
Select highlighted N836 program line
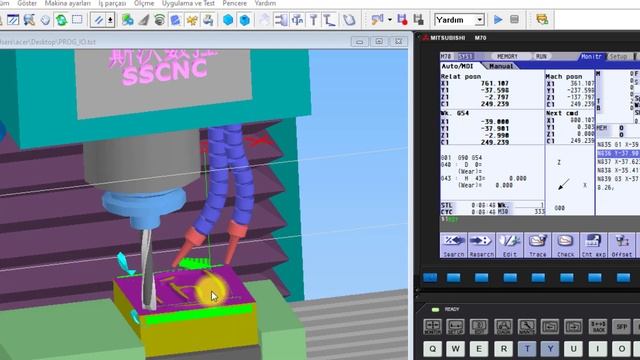coord(618,153)
